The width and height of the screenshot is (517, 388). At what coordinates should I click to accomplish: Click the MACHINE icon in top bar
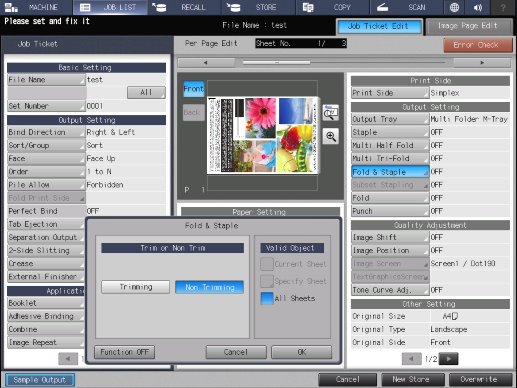(12, 7)
